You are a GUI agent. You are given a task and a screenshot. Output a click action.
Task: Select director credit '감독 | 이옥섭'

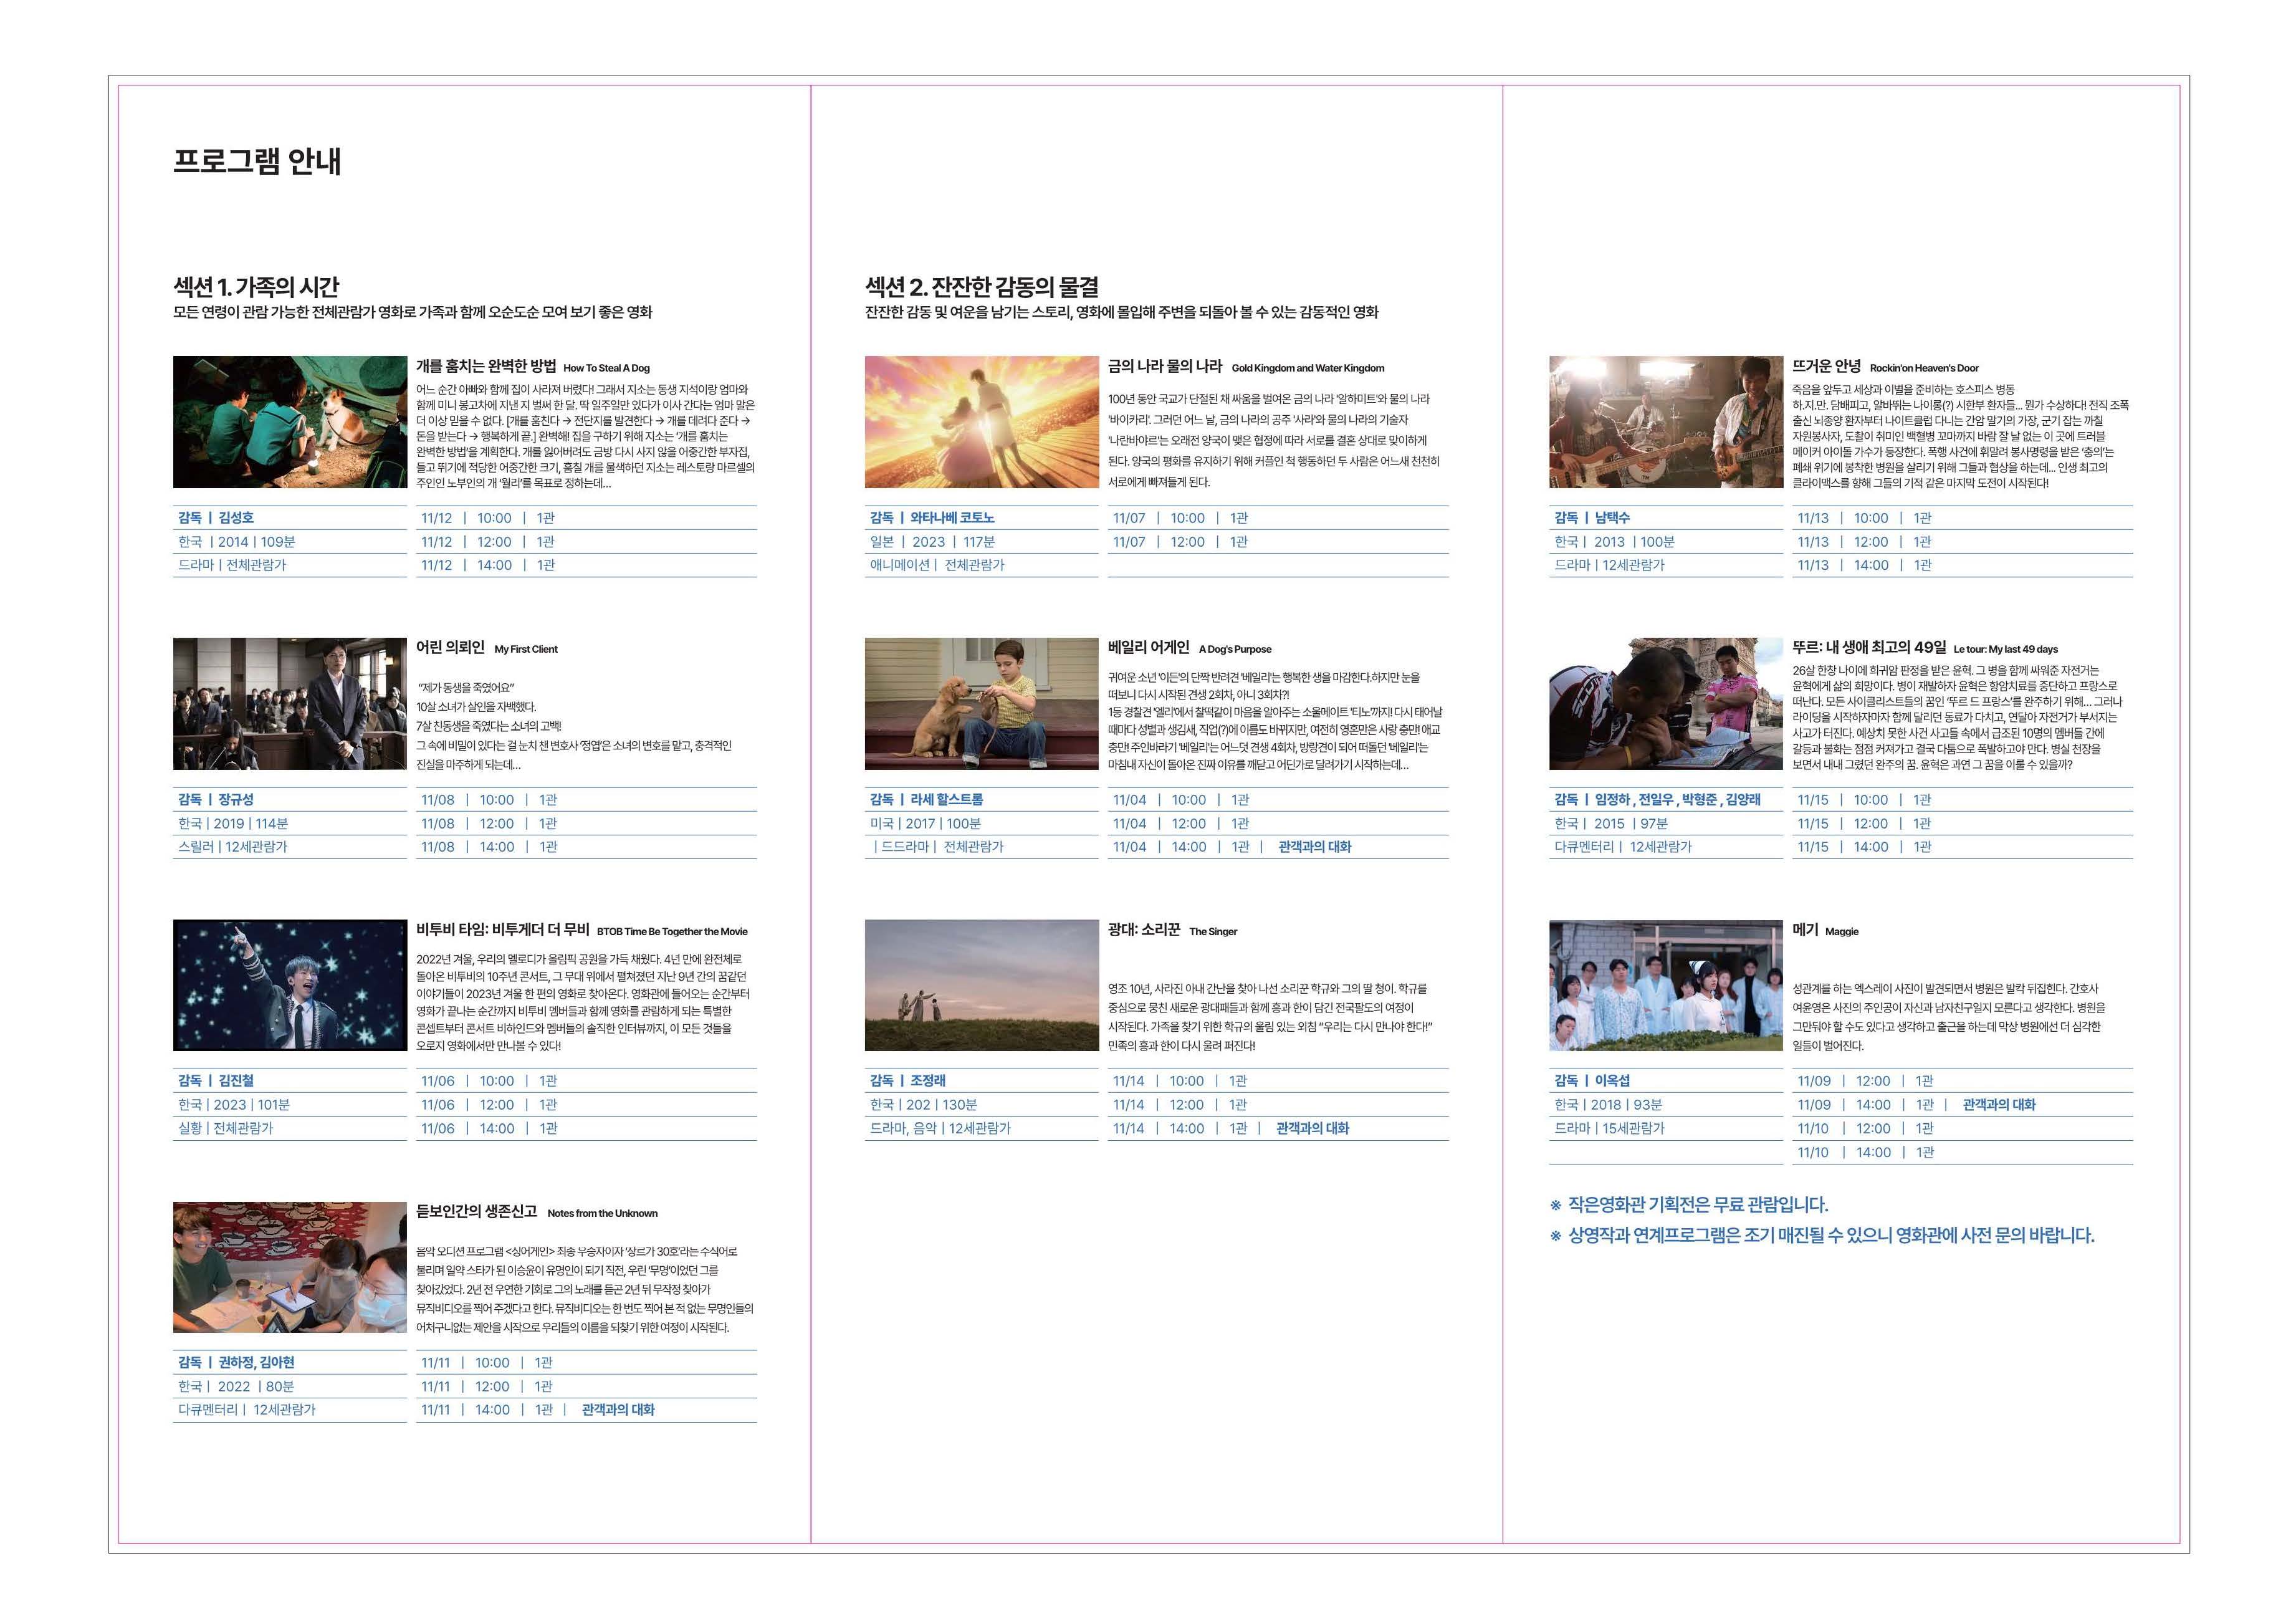pos(1592,1081)
